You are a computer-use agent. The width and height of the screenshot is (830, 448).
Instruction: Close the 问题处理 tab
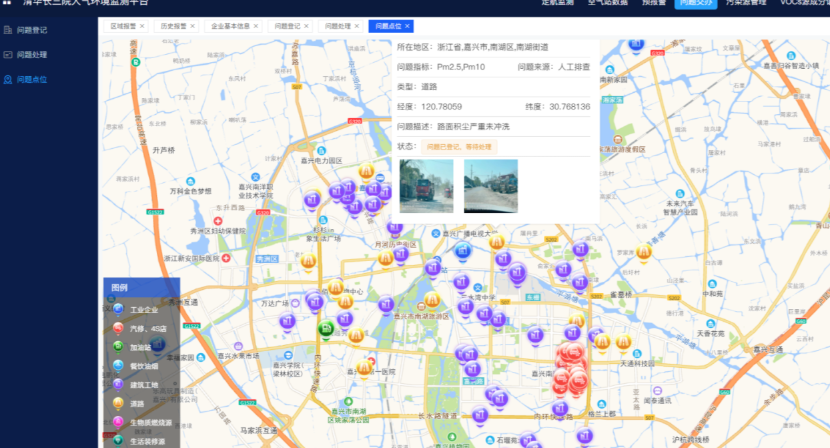pos(356,26)
